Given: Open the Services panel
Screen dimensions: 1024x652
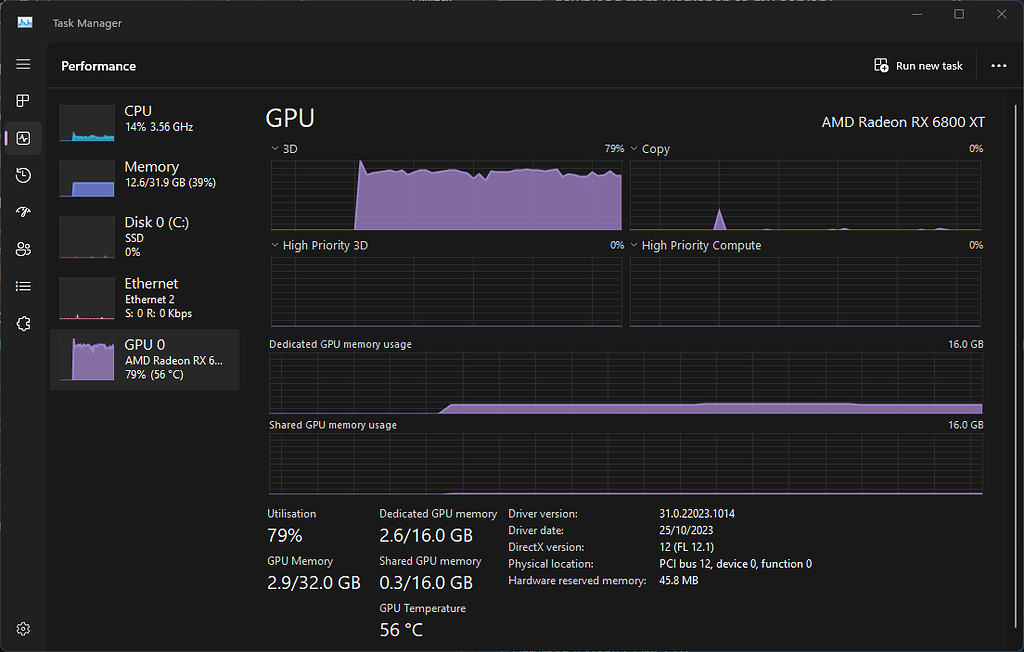Looking at the screenshot, I should pos(23,323).
